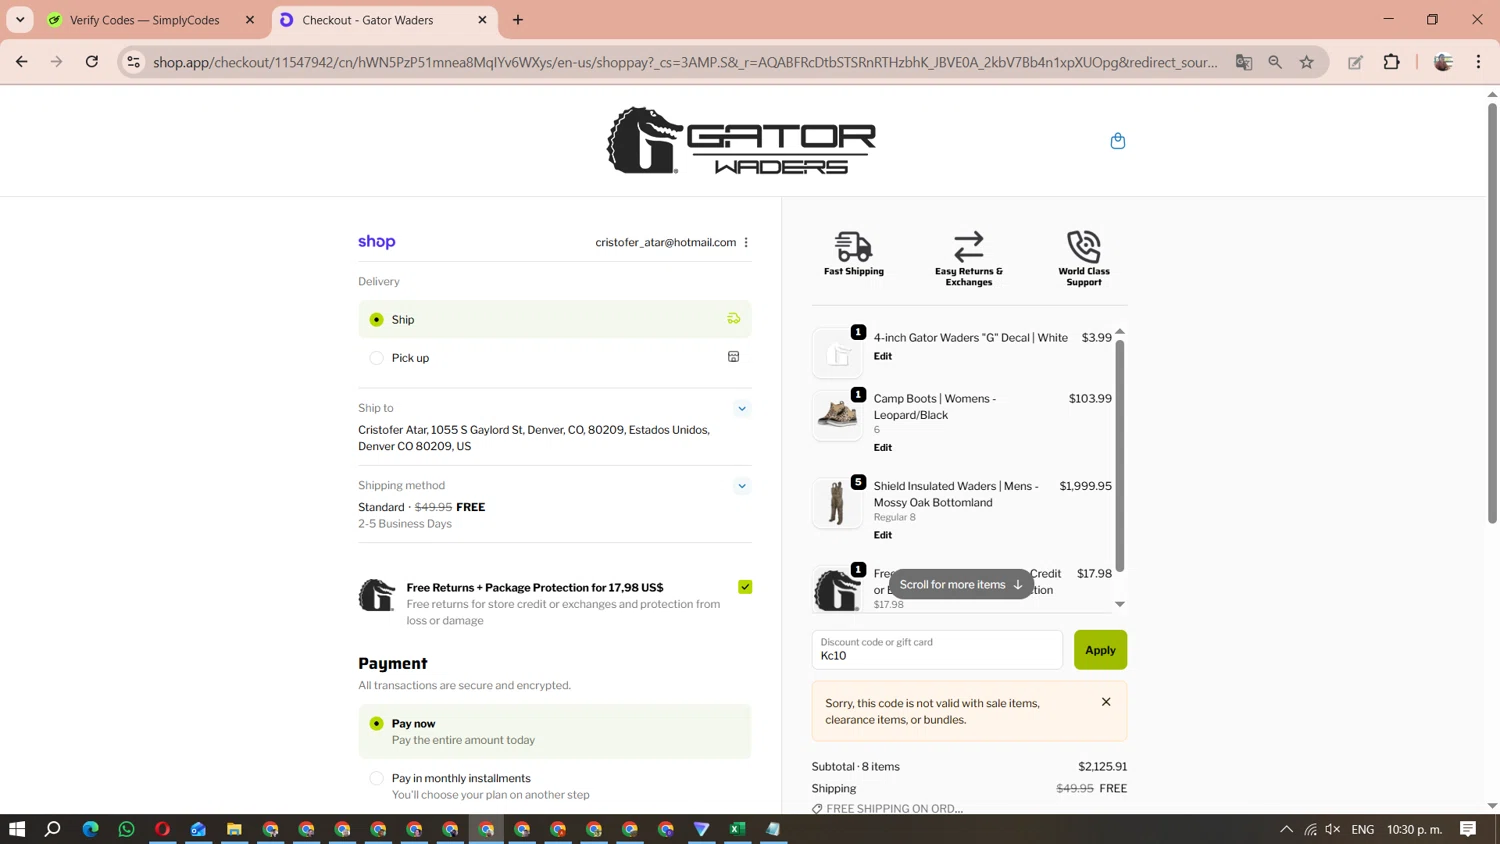Open File Explorer from the taskbar
Viewport: 1500px width, 844px height.
tap(234, 829)
